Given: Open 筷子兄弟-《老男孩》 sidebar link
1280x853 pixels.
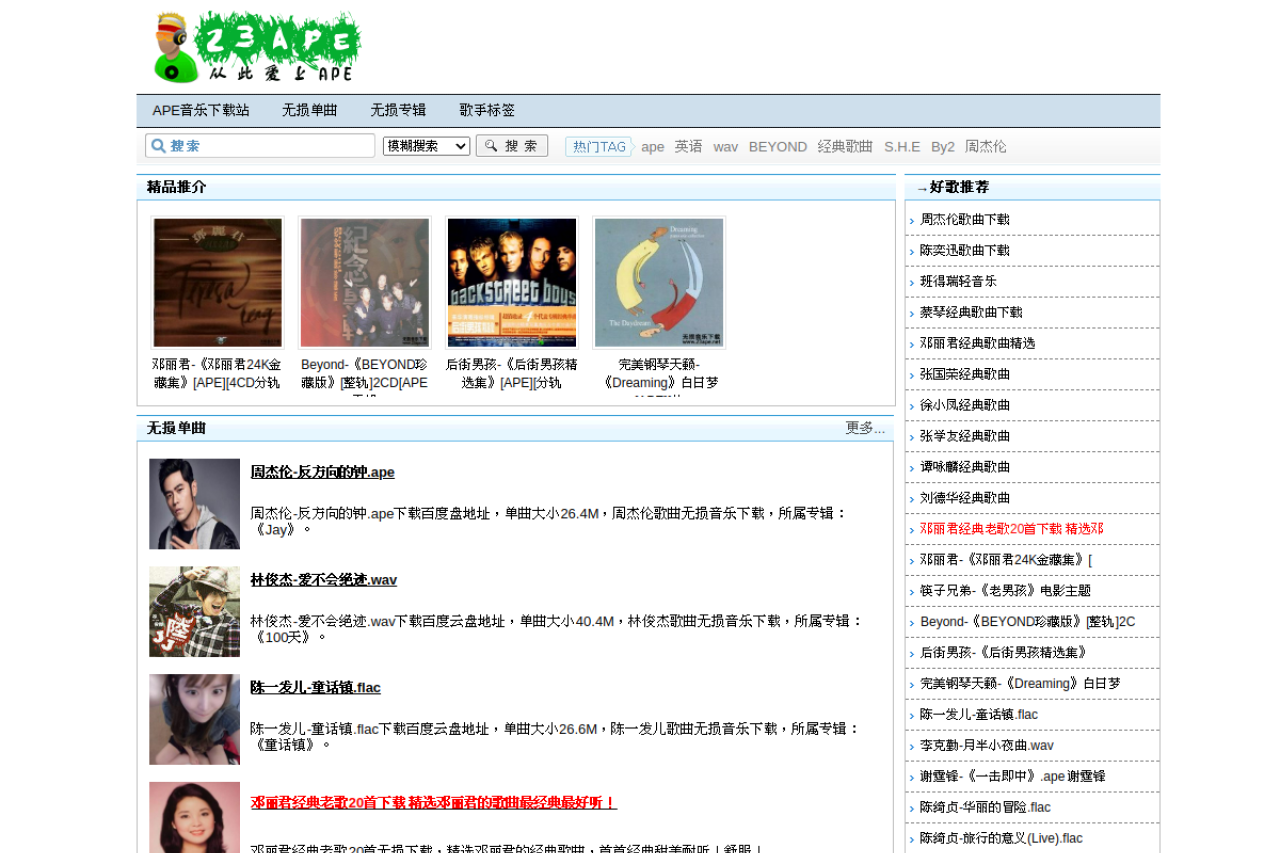Looking at the screenshot, I should pyautogui.click(x=1006, y=592).
